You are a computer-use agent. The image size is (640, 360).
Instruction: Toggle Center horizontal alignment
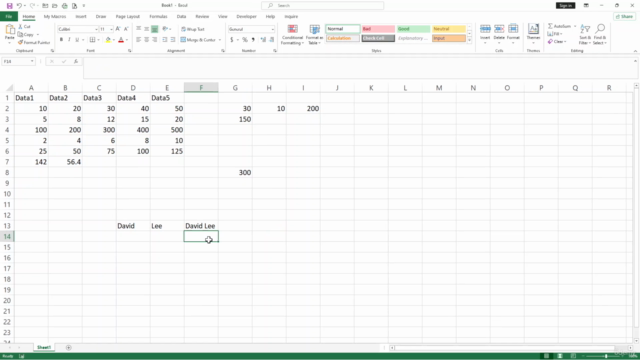click(147, 40)
